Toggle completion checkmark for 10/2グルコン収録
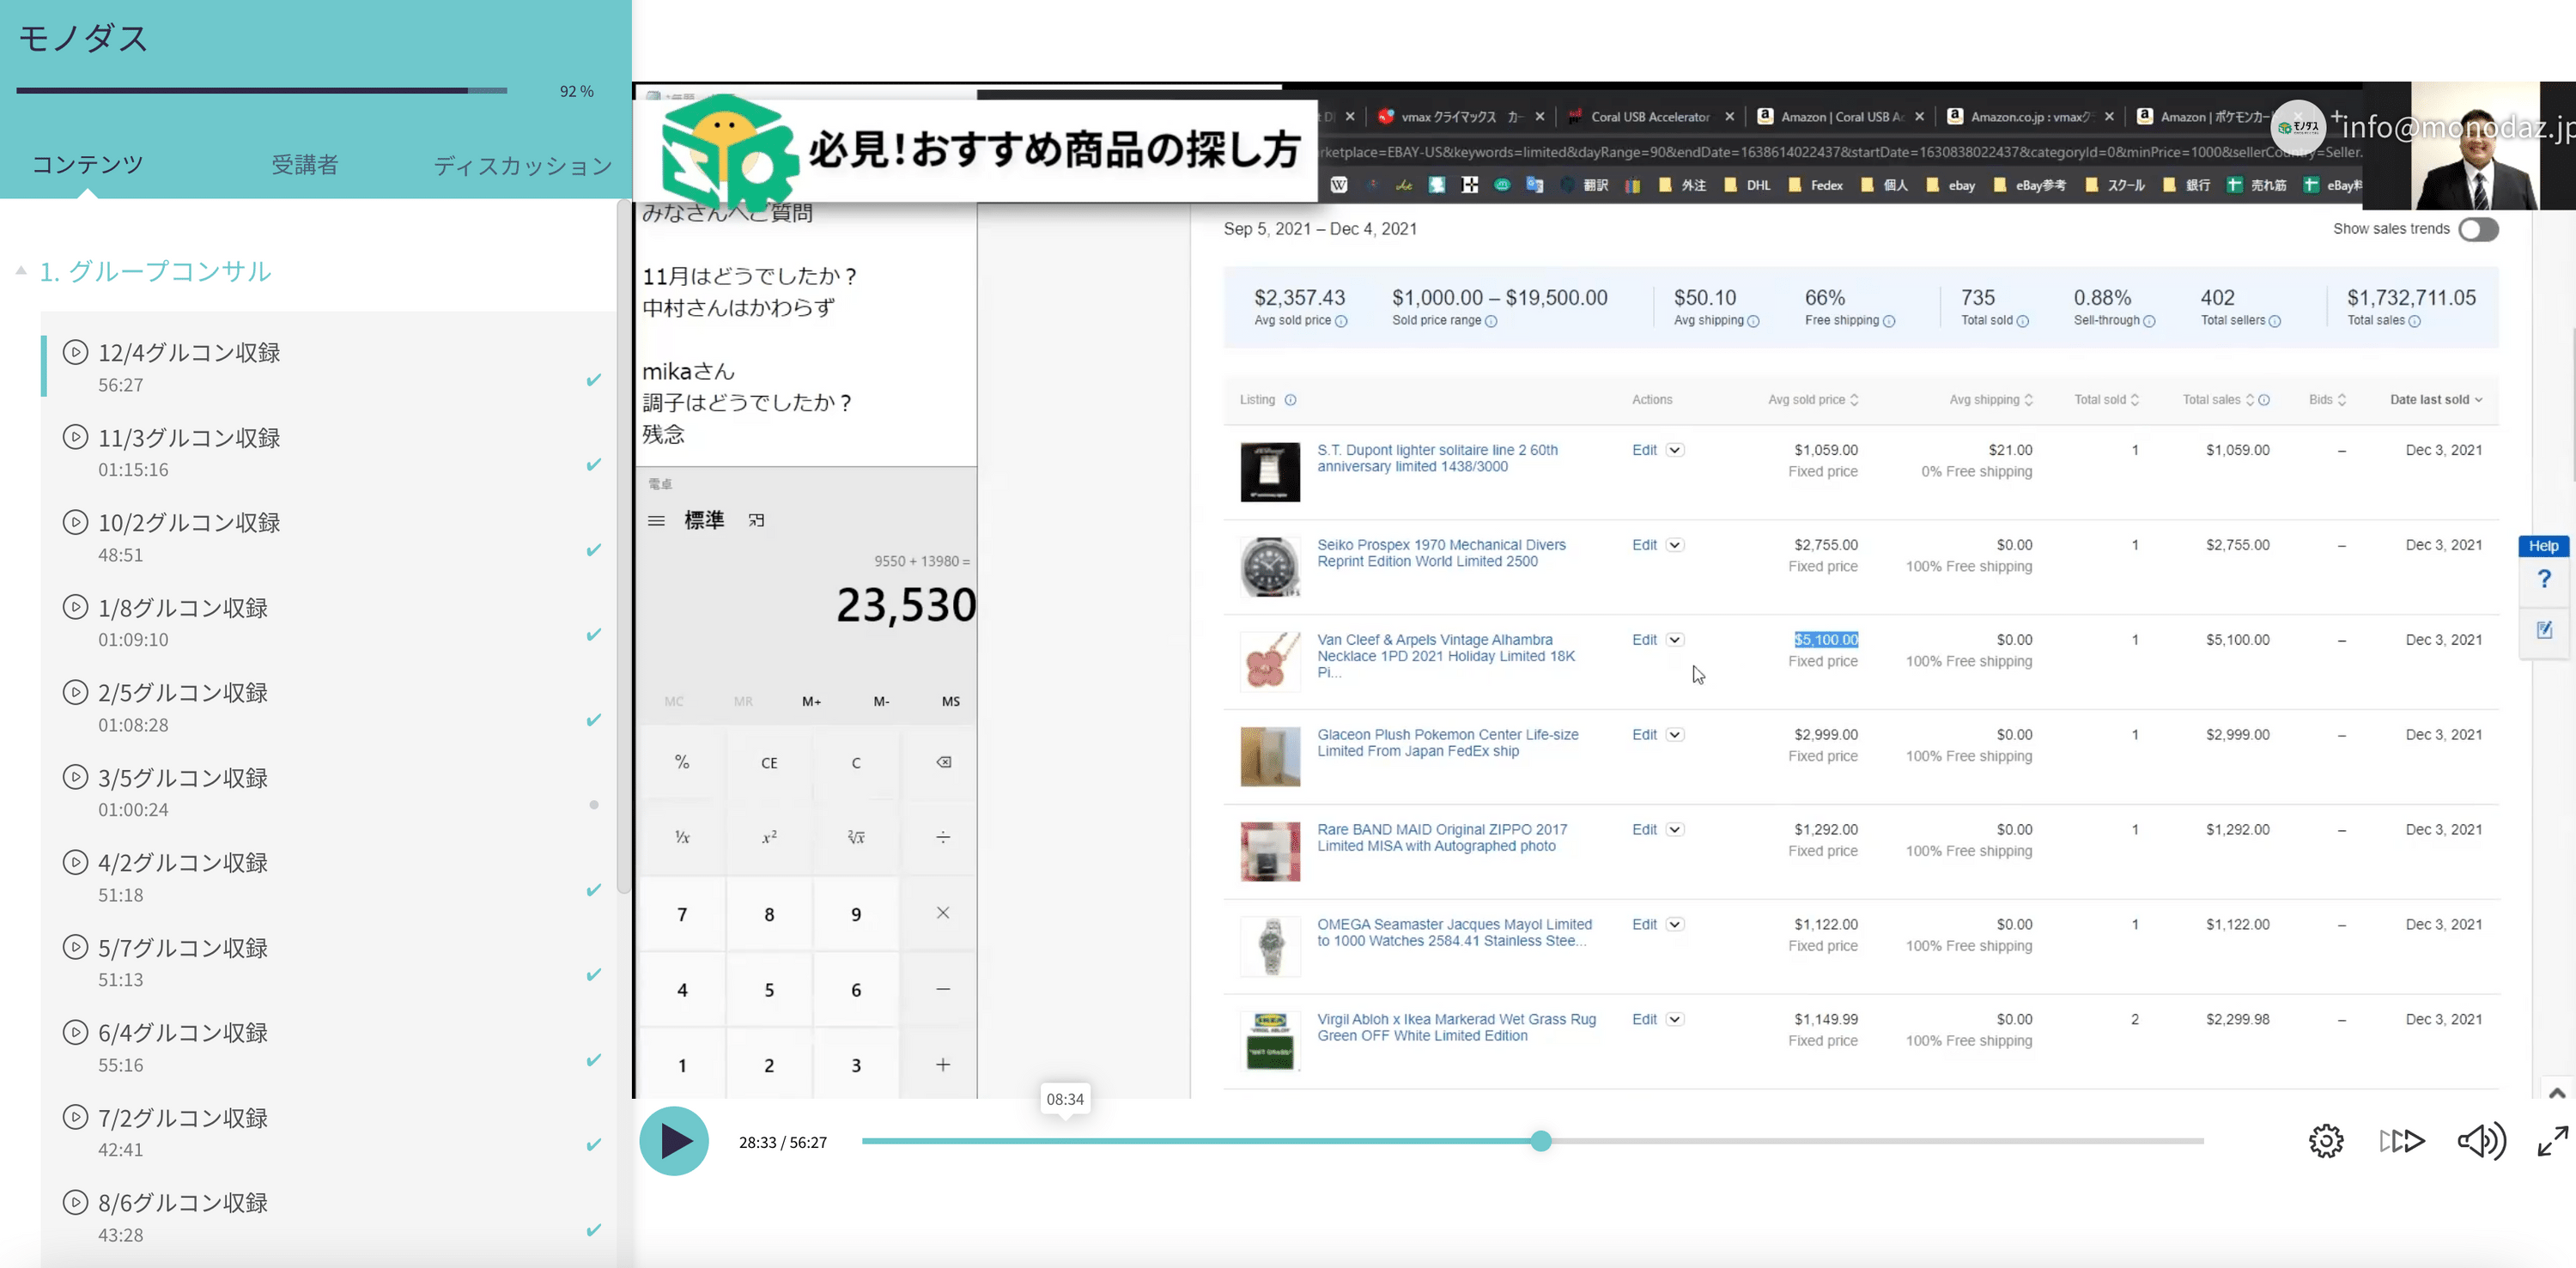 pos(594,550)
